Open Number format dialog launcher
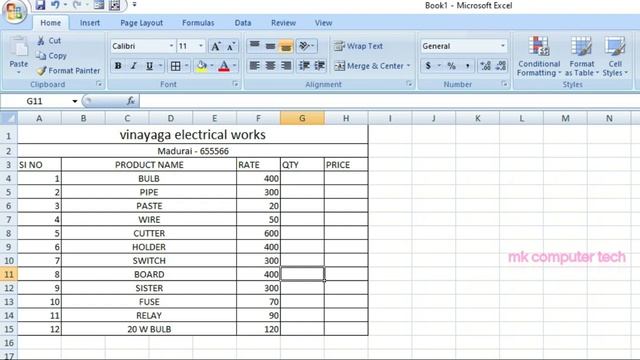Screen dimensions: 640x360 504,84
